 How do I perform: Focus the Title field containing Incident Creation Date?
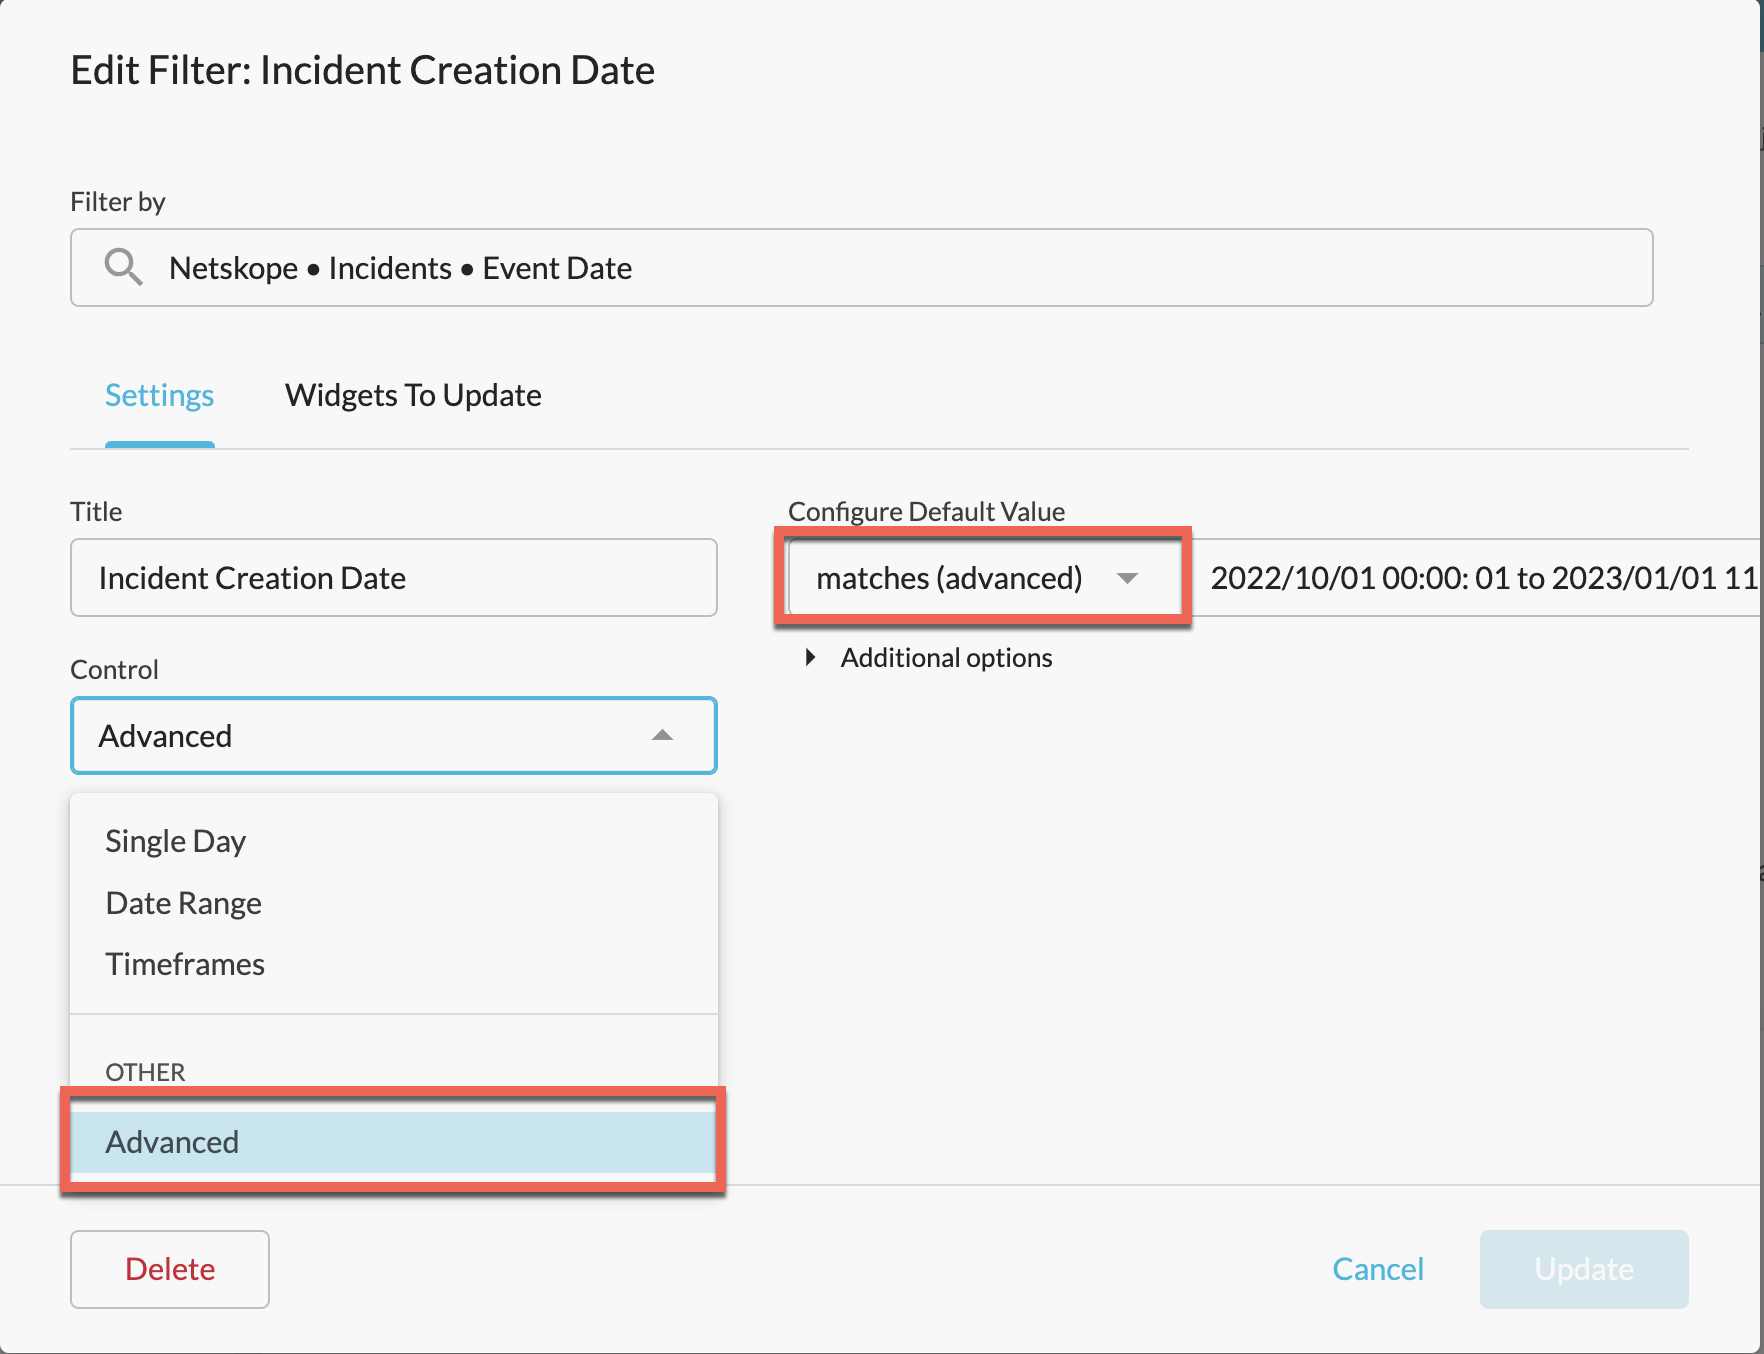click(x=394, y=578)
